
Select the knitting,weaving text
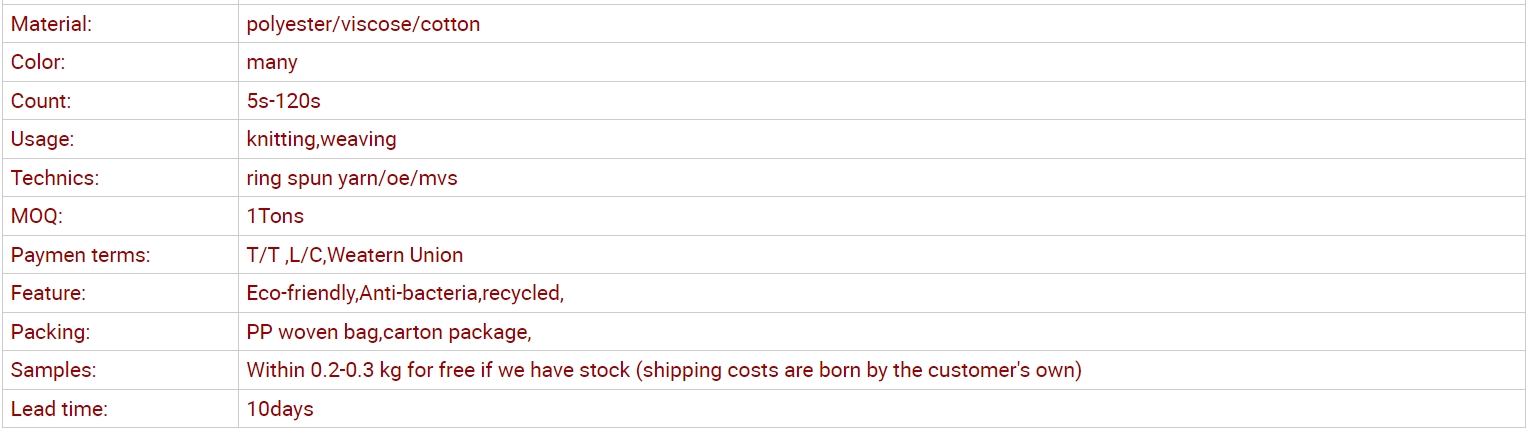pos(321,139)
